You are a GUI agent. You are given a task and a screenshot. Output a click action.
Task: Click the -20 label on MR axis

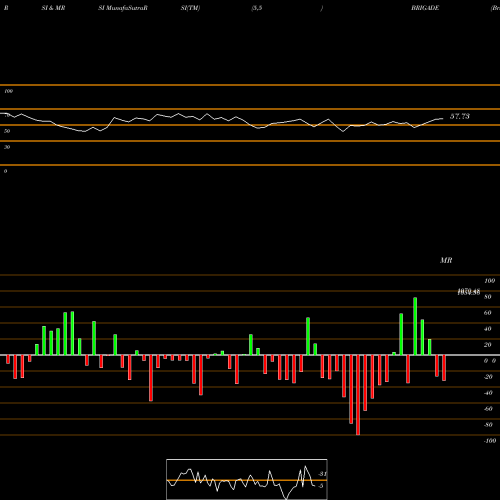[x=488, y=377]
